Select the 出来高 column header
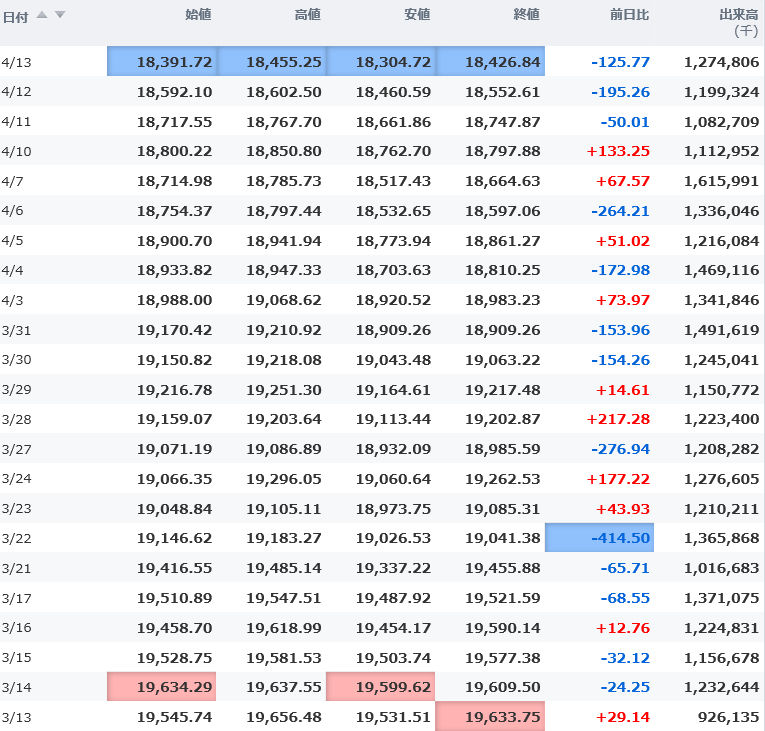 [x=739, y=15]
